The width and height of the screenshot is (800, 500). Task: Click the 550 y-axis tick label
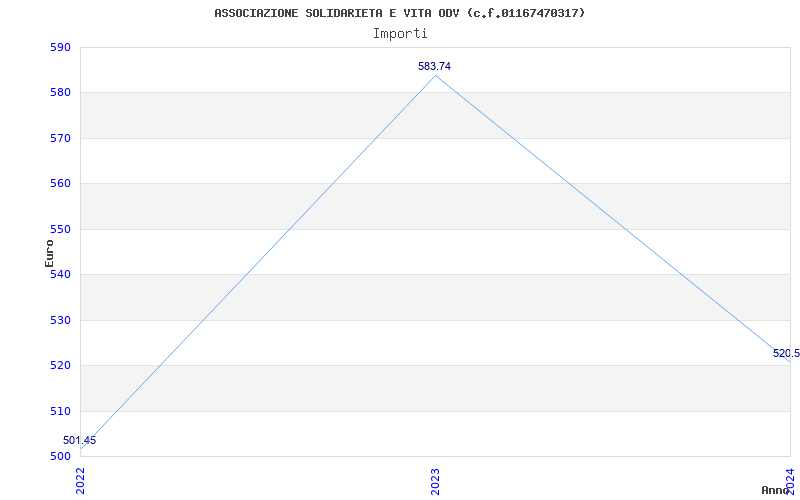point(60,229)
